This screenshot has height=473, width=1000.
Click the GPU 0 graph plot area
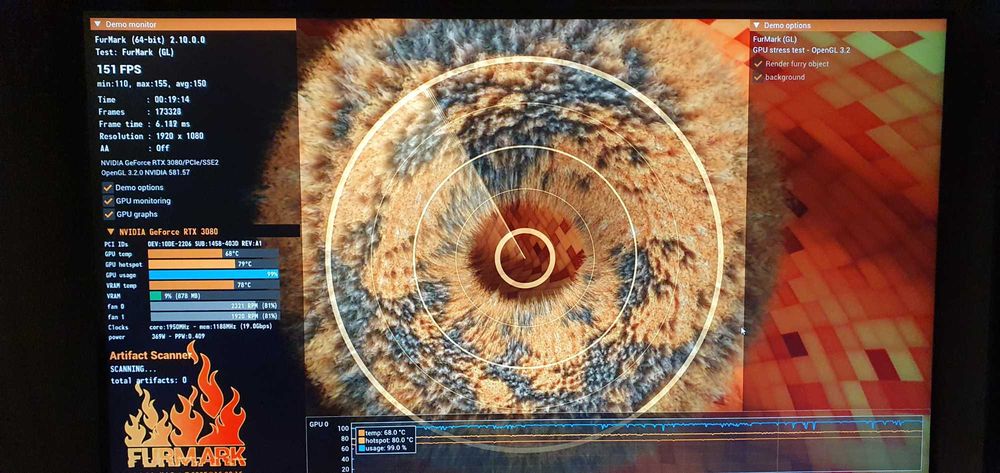click(636, 446)
